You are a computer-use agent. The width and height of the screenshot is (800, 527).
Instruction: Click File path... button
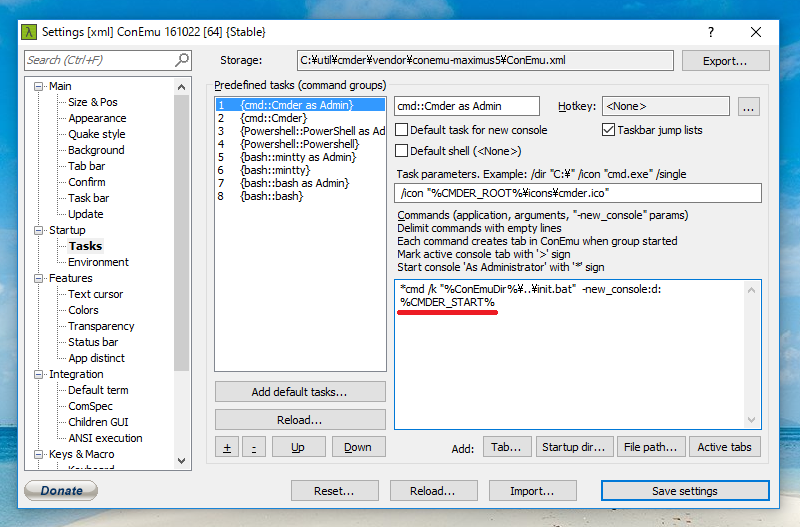(651, 447)
